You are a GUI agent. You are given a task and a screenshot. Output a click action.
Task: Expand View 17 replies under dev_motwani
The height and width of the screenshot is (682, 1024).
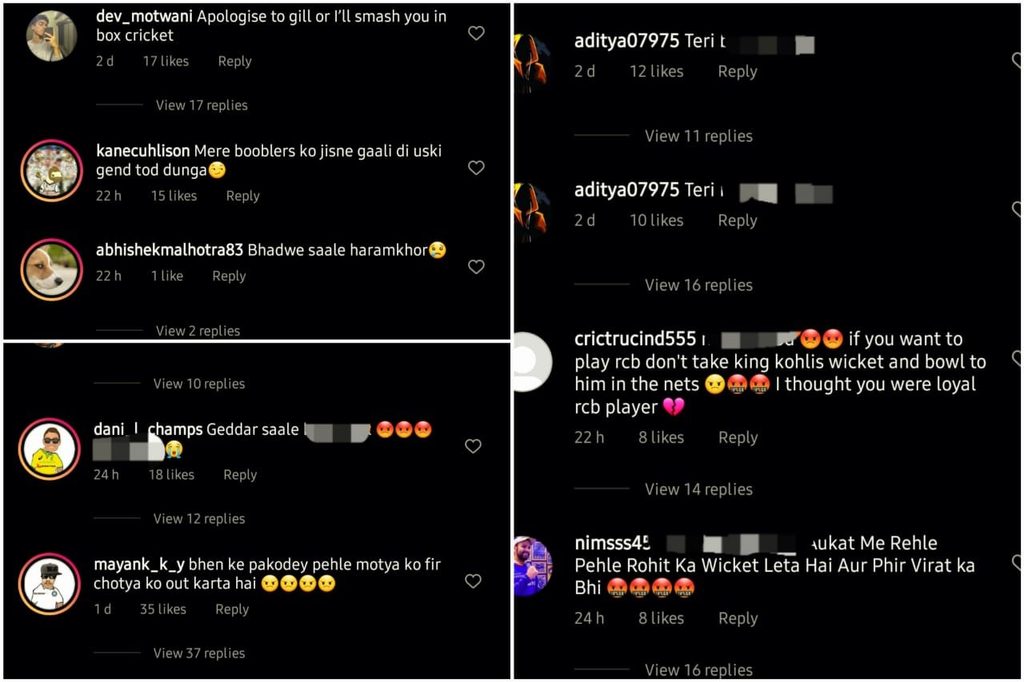(x=201, y=105)
